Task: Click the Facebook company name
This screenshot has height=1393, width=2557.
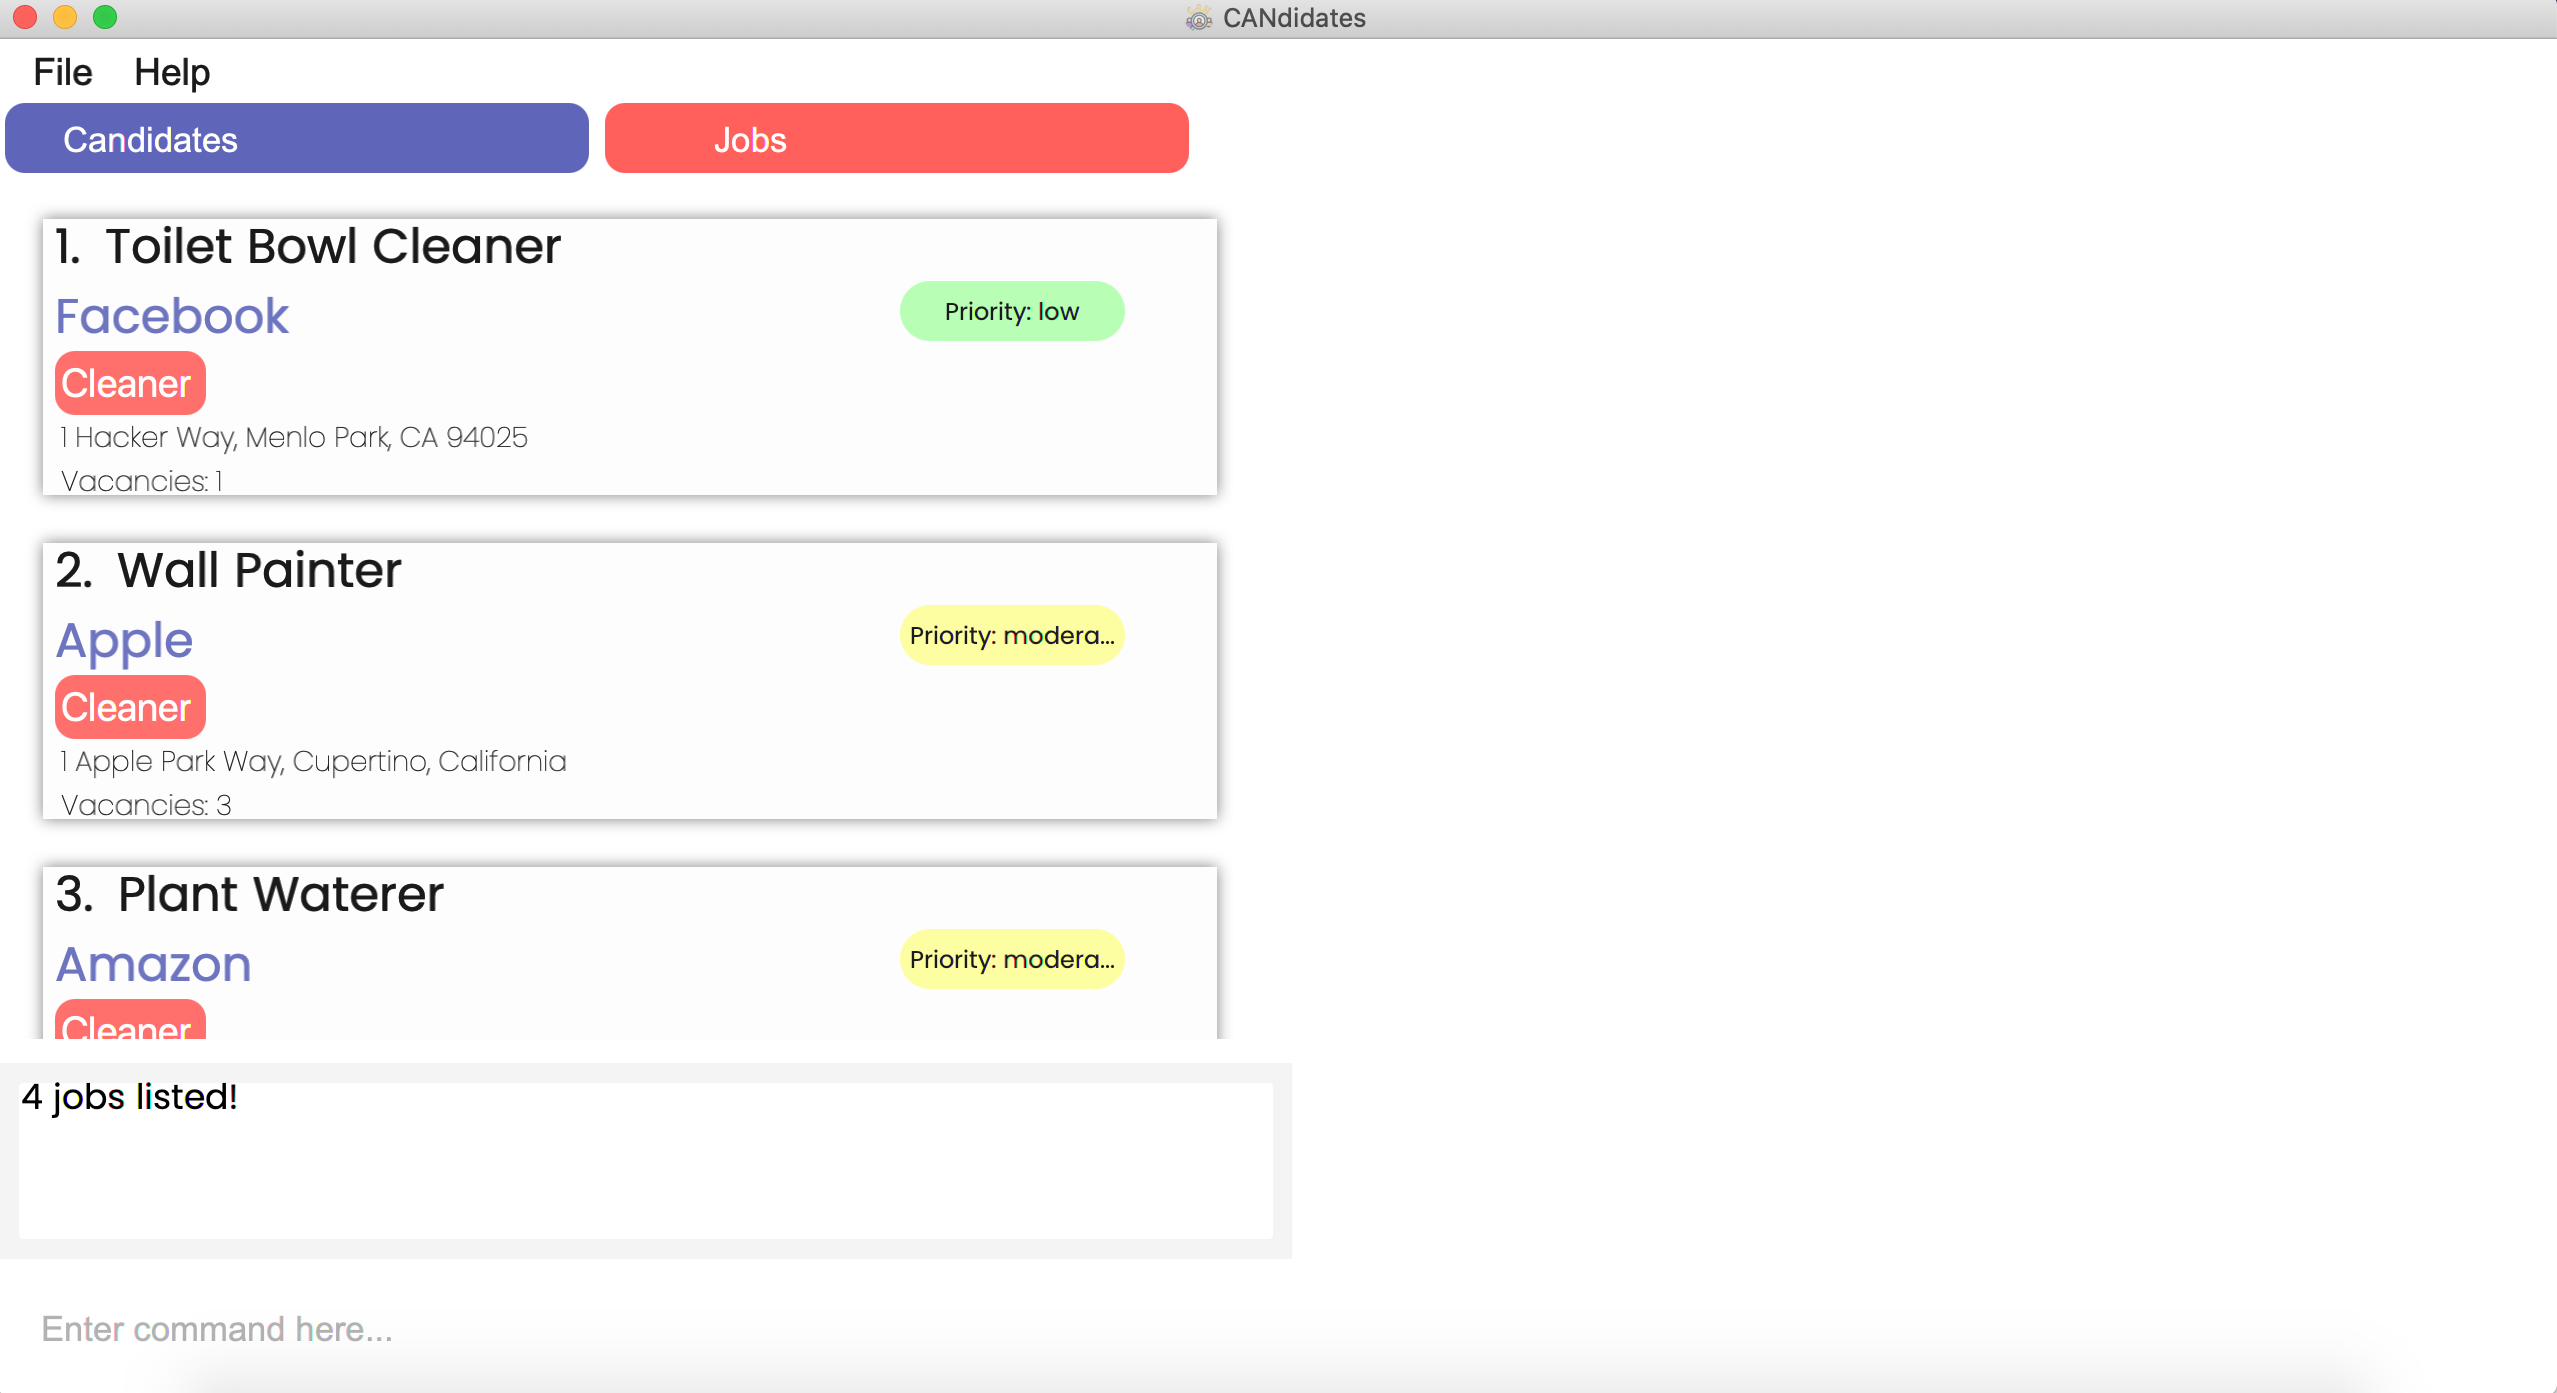Action: pyautogui.click(x=172, y=316)
